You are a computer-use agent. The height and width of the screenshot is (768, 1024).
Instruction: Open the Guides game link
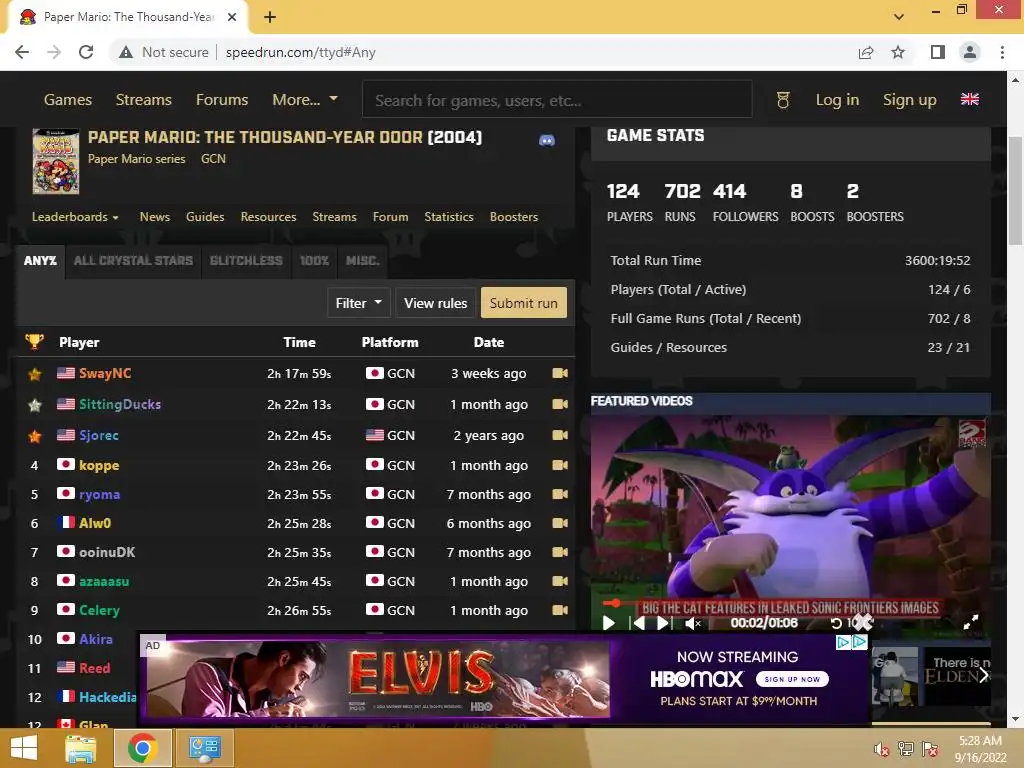point(205,217)
